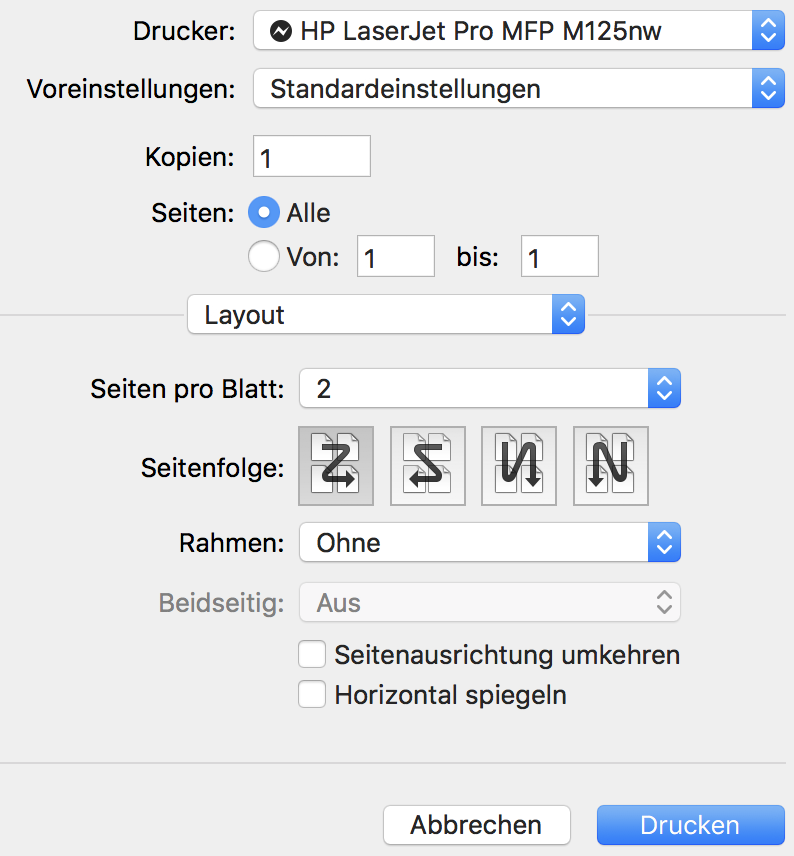Open the Rahmen dropdown set to Ohne
794x856 pixels.
tap(489, 543)
